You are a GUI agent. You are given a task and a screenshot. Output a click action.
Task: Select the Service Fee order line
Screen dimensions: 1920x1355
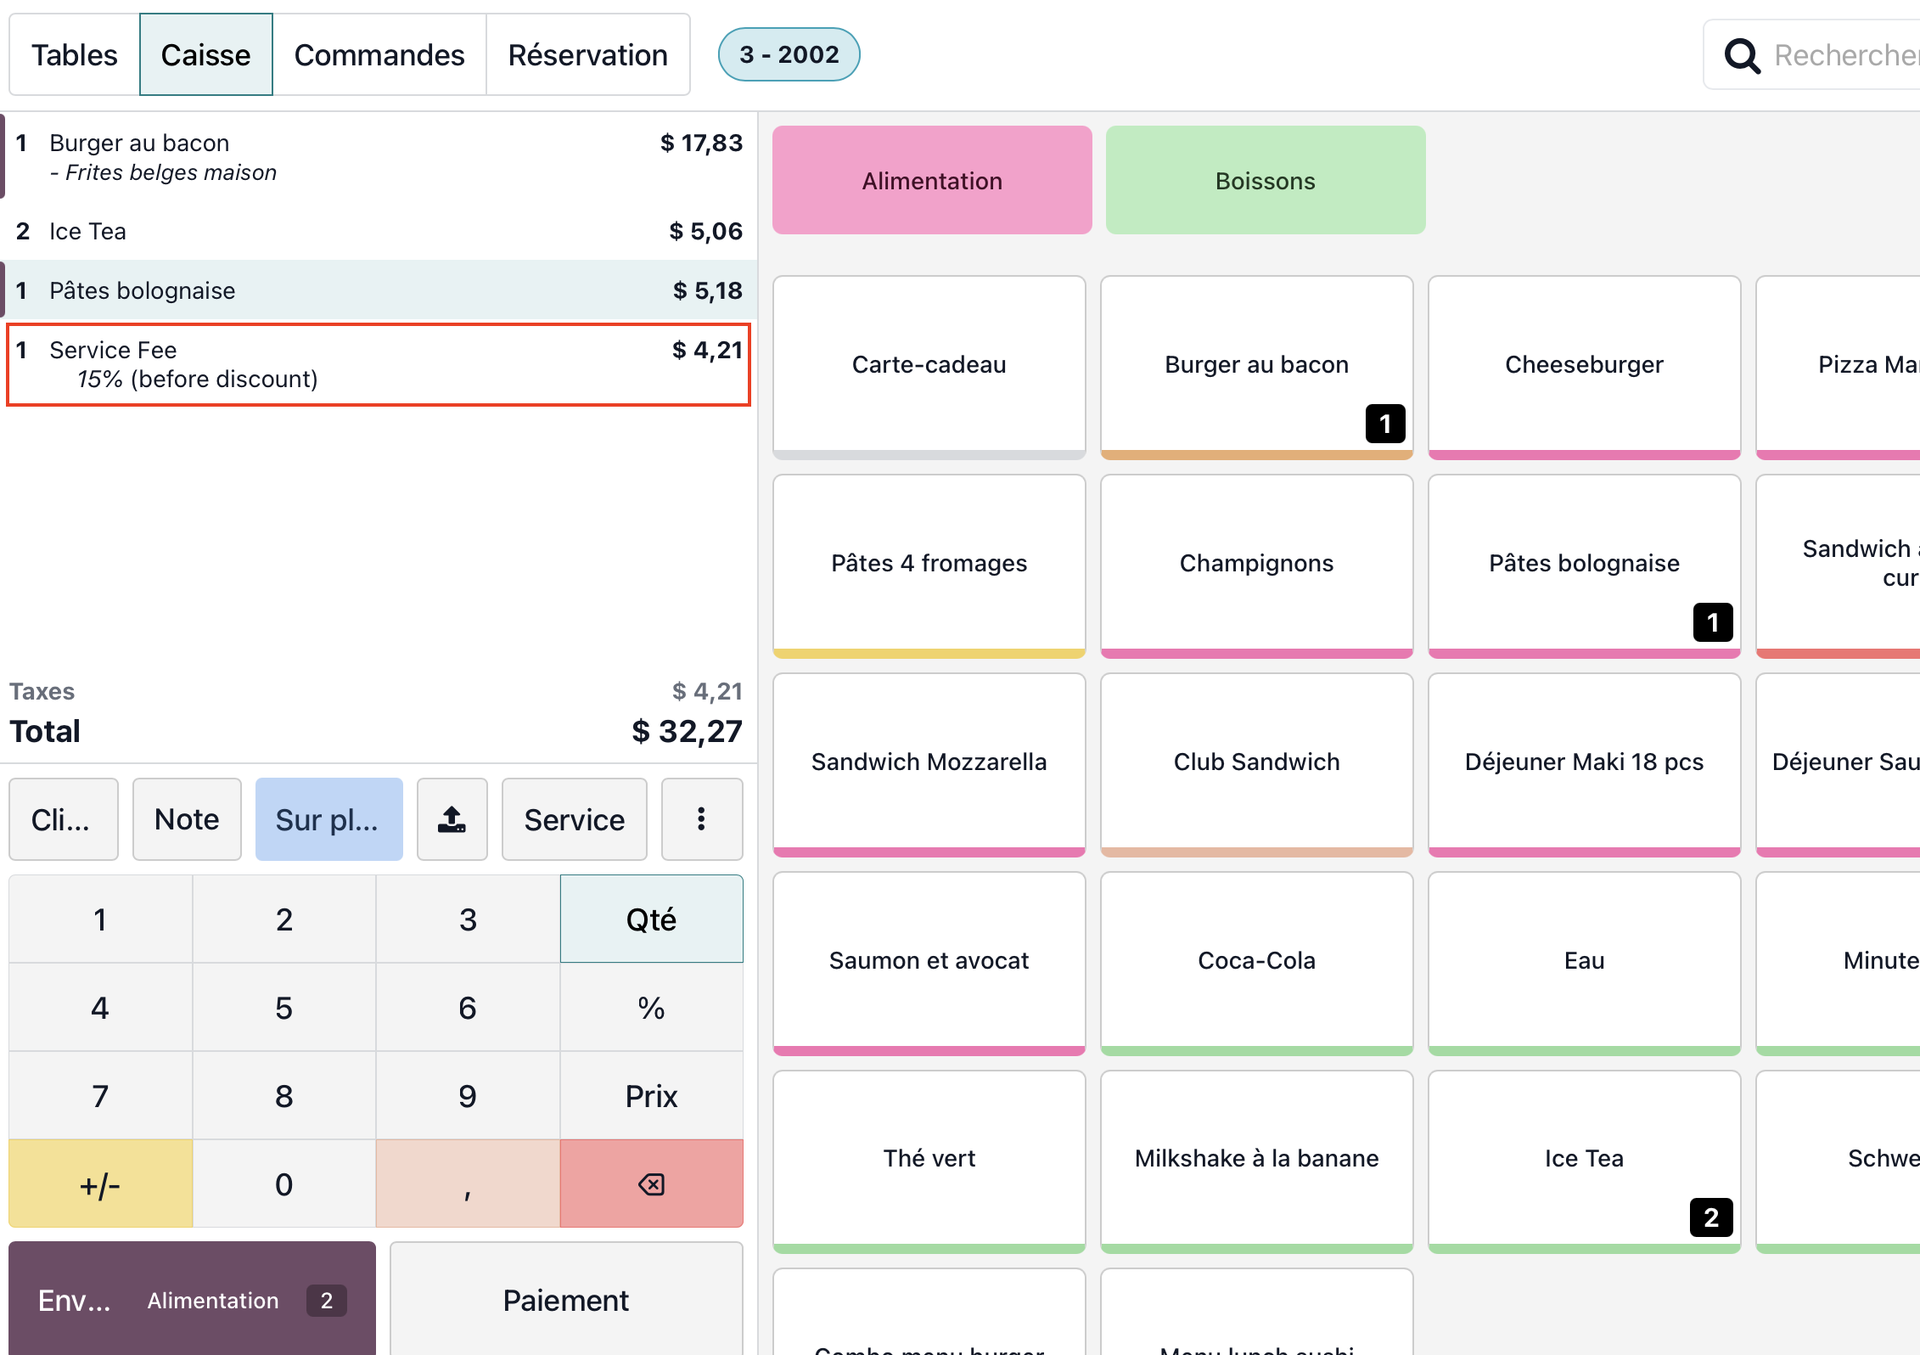point(379,364)
